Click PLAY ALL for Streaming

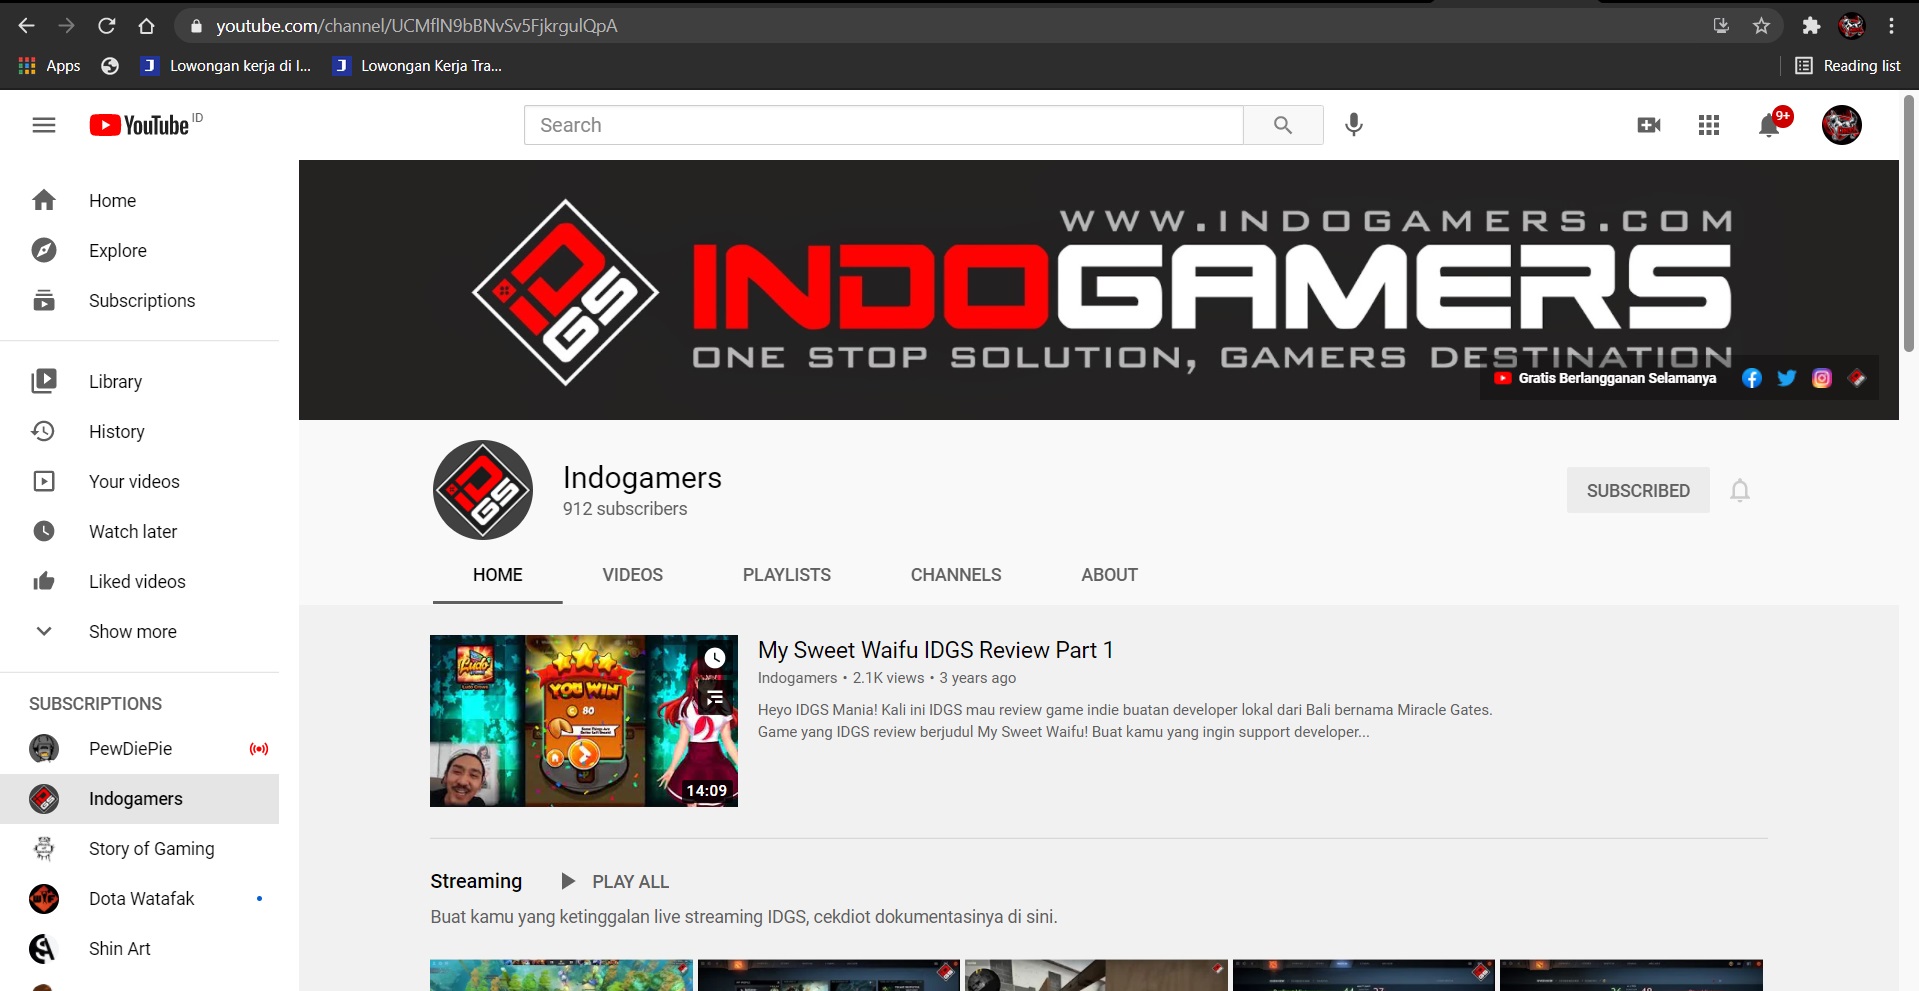click(614, 881)
